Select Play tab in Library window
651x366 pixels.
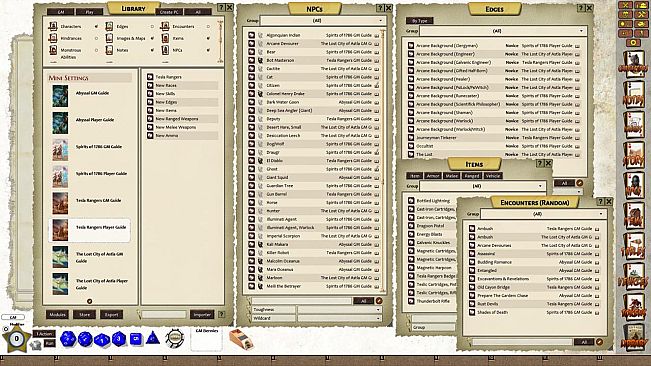point(89,12)
